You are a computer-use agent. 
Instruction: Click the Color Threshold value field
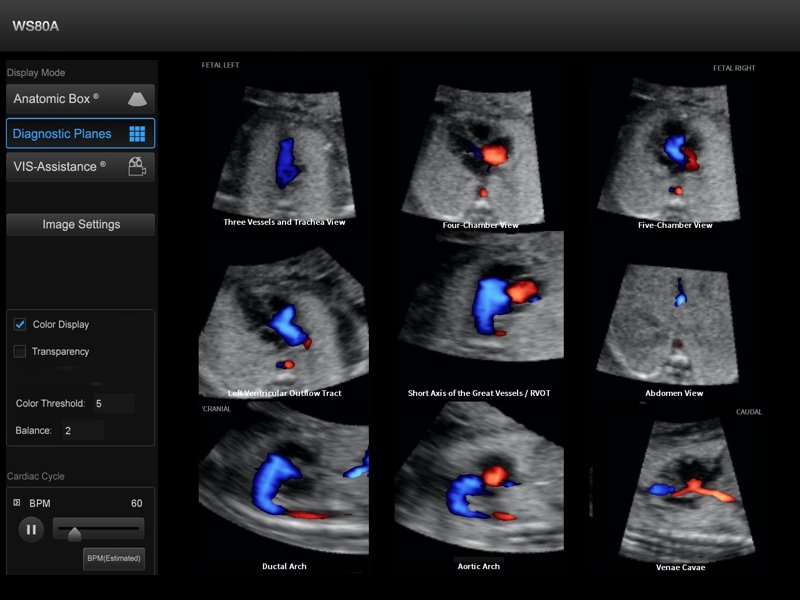tap(112, 404)
